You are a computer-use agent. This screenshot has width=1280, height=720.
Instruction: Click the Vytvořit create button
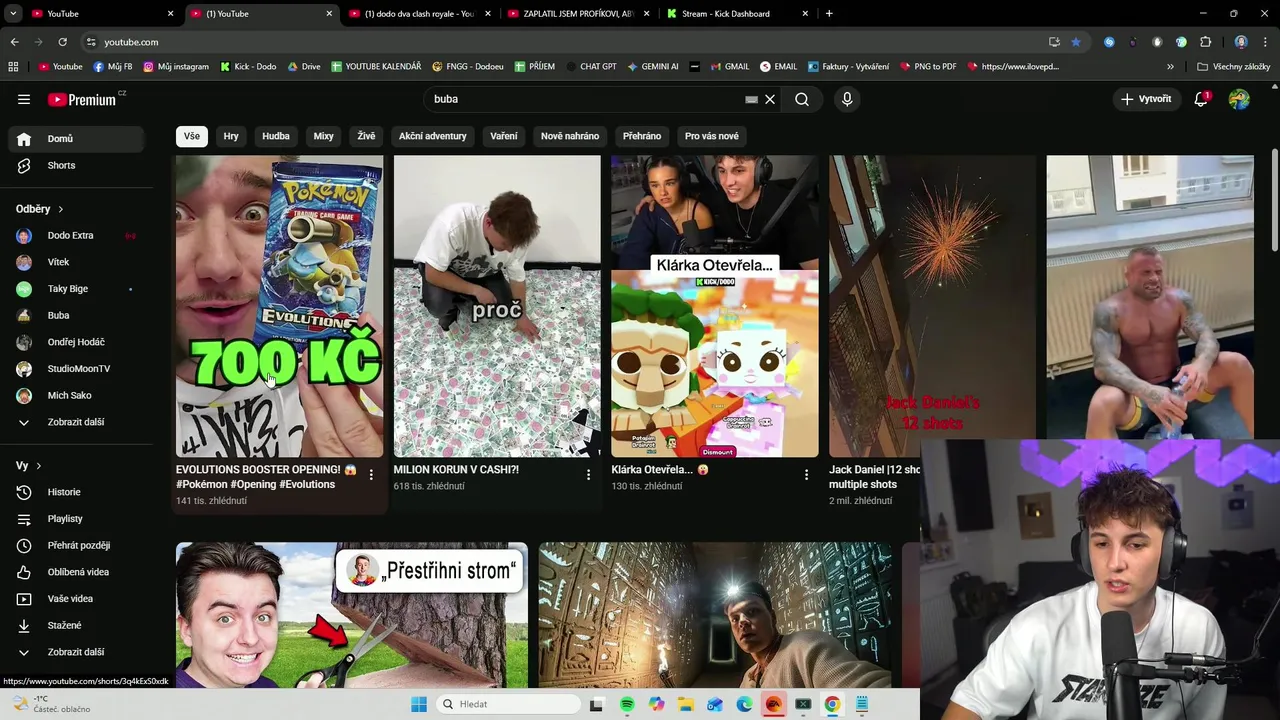[1145, 99]
